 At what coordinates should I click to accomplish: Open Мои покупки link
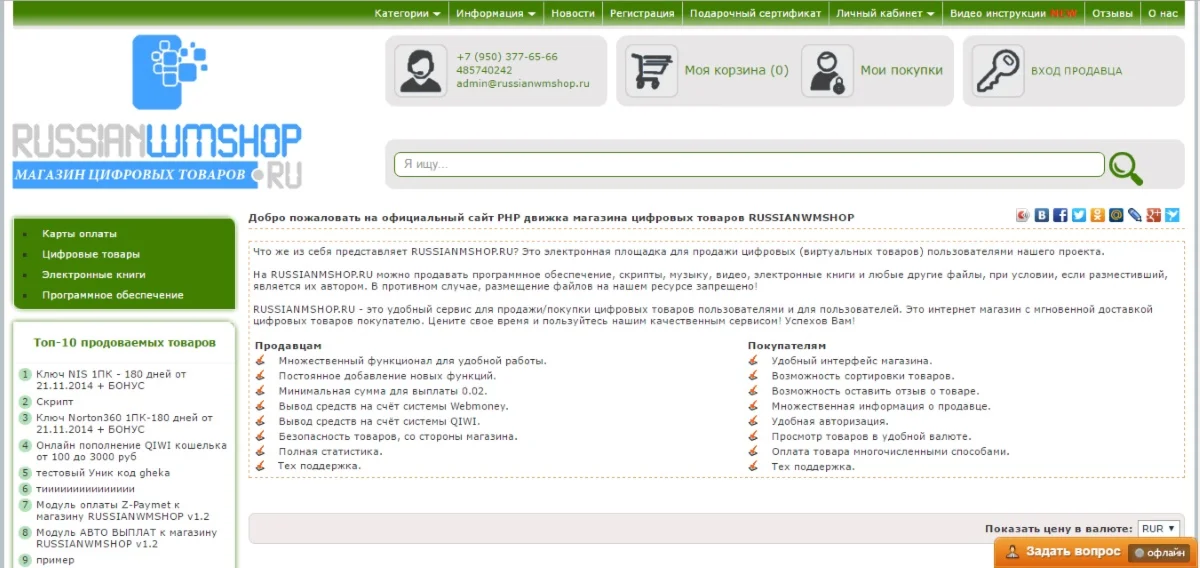(901, 71)
